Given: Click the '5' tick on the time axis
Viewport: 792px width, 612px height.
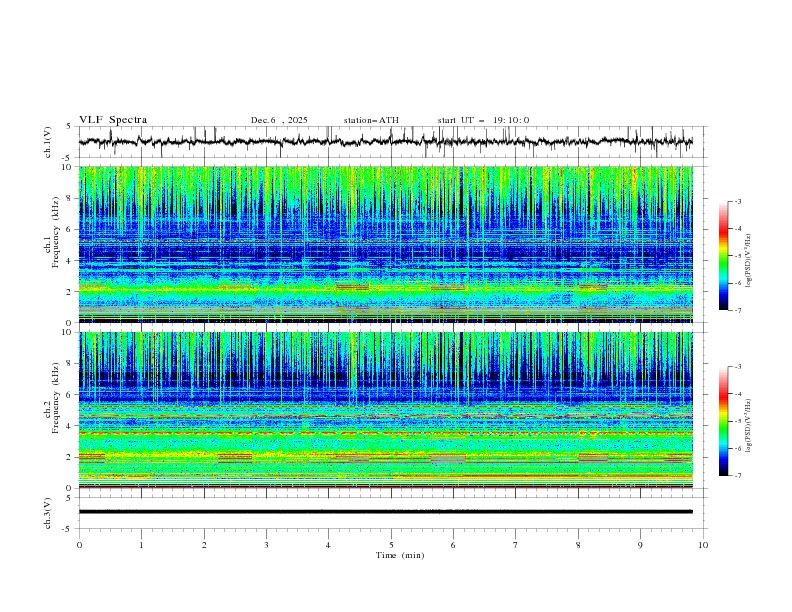Looking at the screenshot, I should coord(391,545).
